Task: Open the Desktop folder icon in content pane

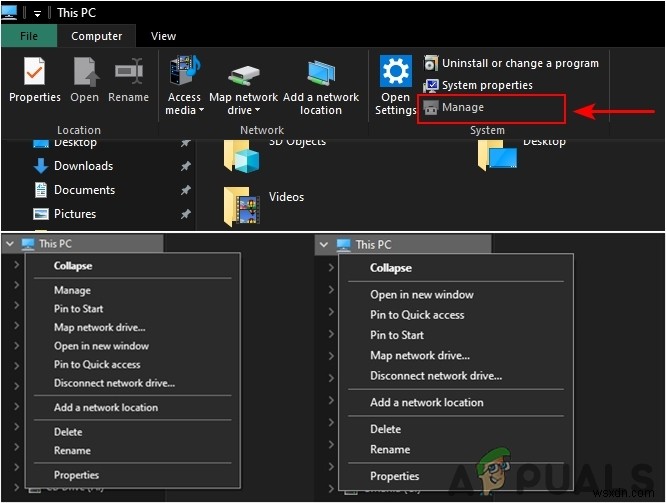Action: click(497, 155)
